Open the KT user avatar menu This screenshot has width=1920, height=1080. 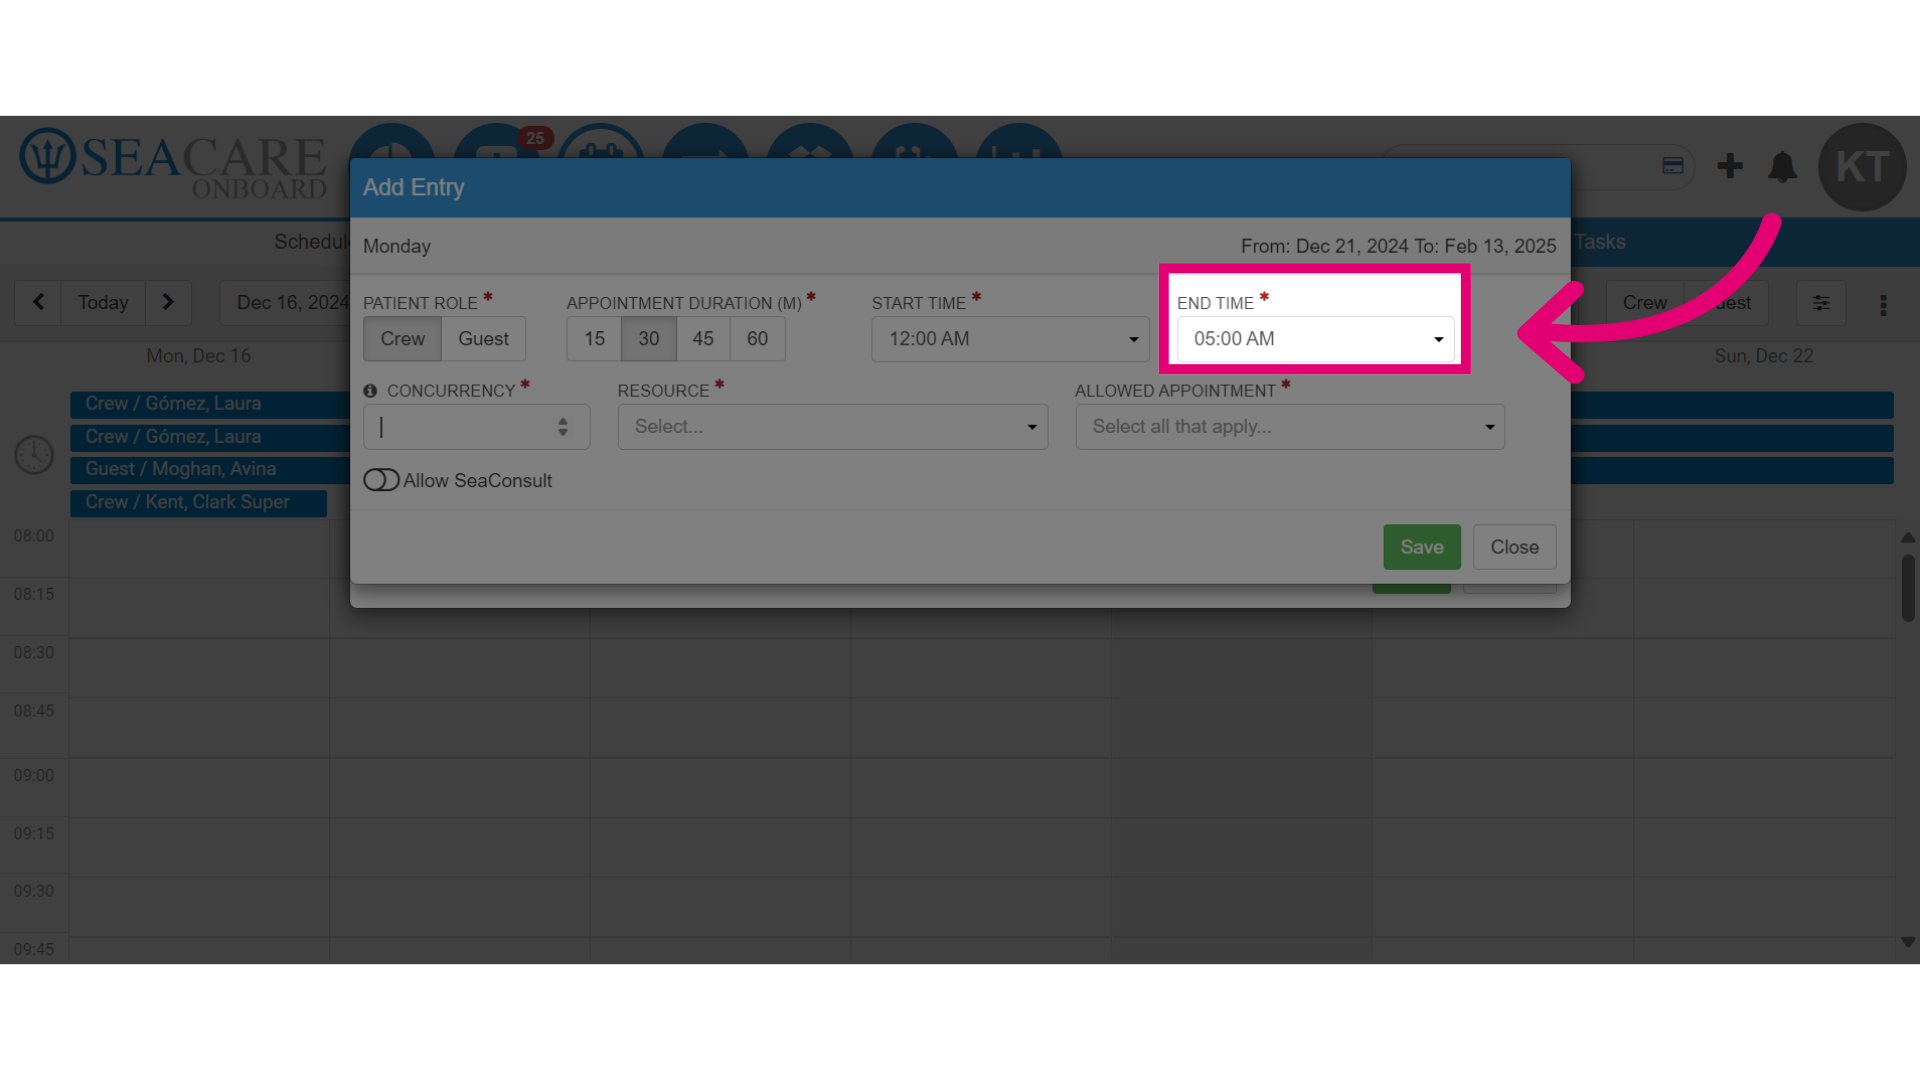click(x=1862, y=167)
